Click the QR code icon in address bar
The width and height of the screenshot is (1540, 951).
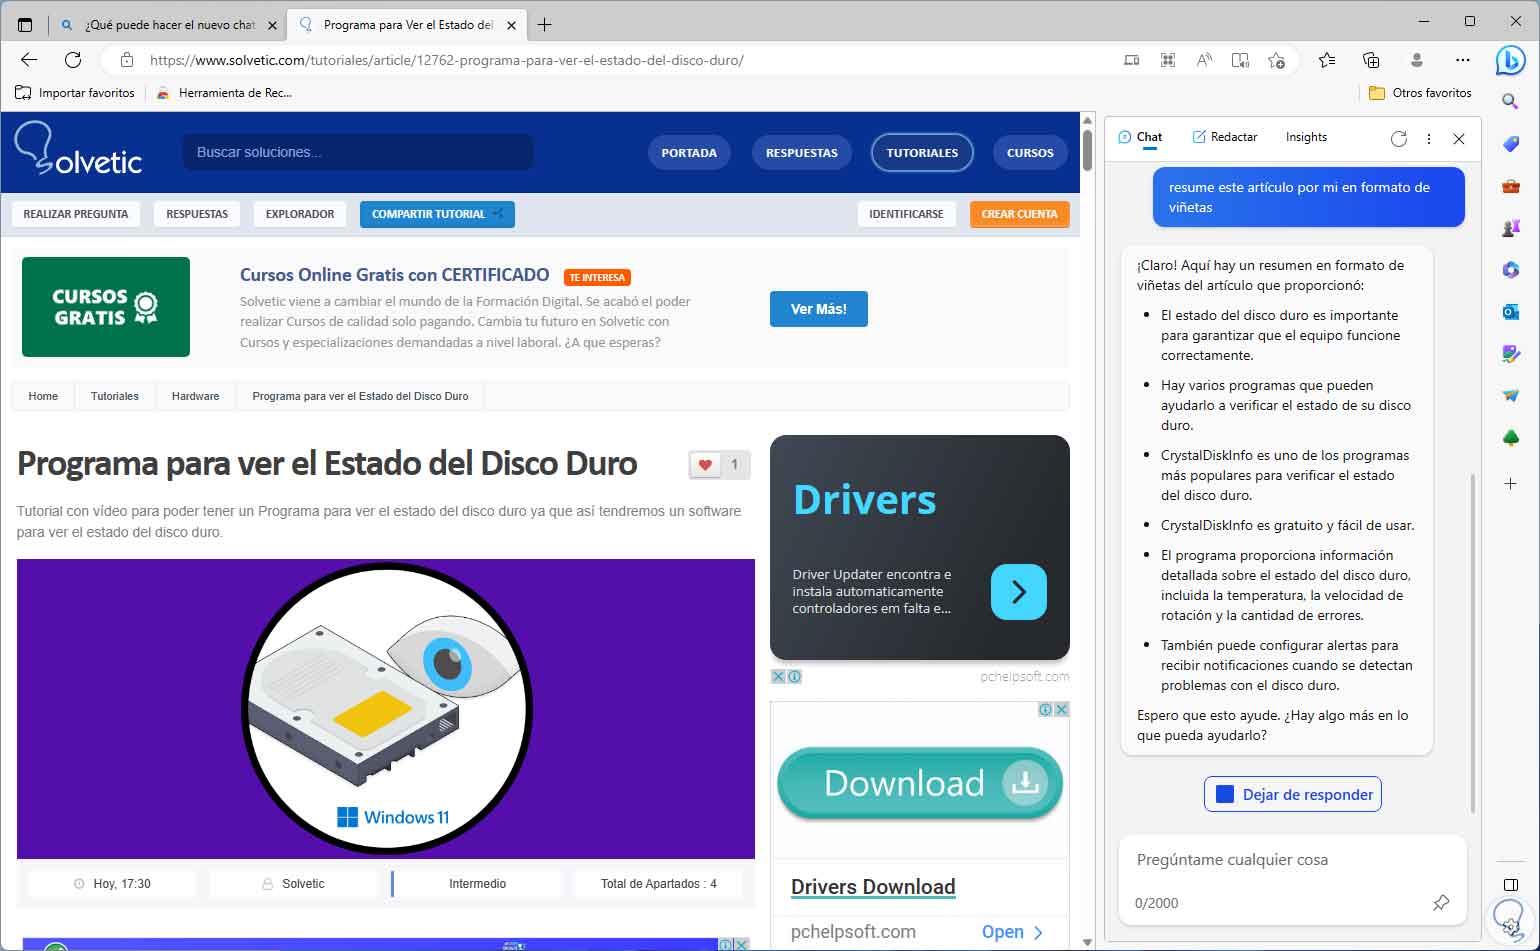[1167, 60]
